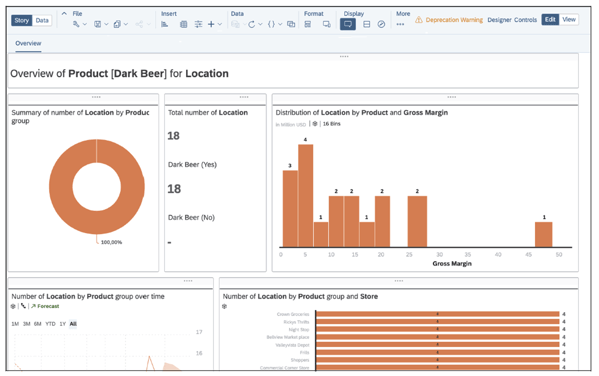Viewport: 599px width, 376px height.
Task: Switch to Story mode
Action: pyautogui.click(x=21, y=20)
